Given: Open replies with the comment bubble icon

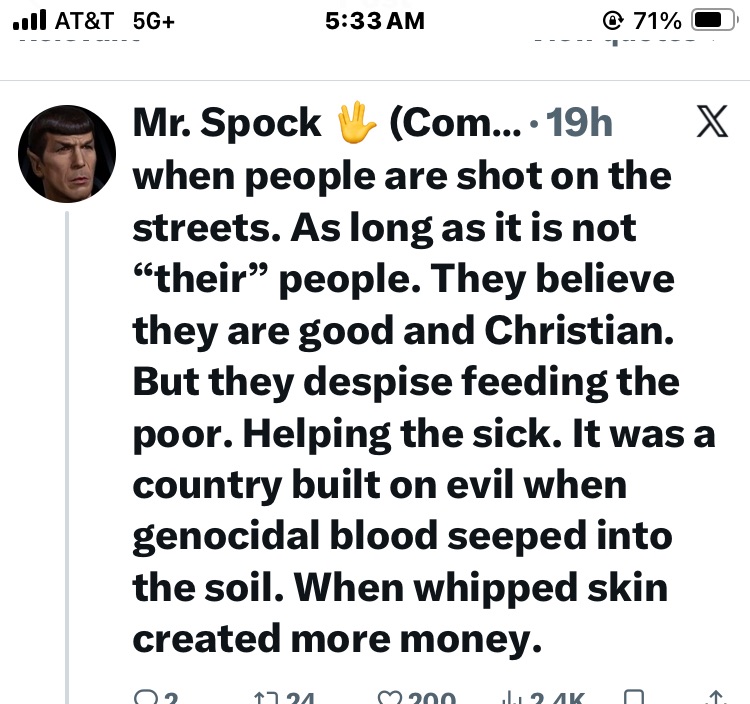Looking at the screenshot, I should pos(144,697).
